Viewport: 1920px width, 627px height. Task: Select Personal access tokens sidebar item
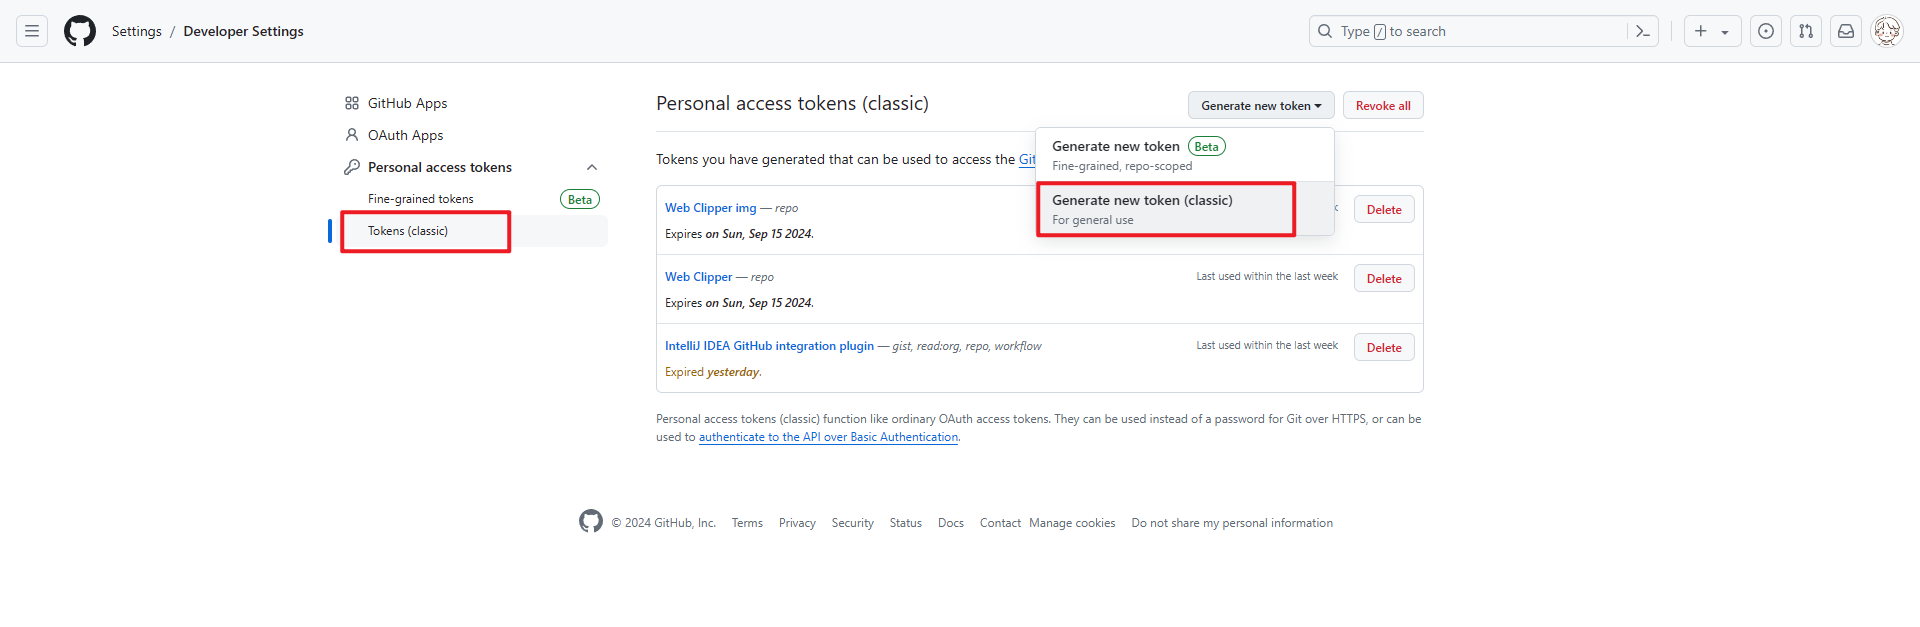point(440,167)
